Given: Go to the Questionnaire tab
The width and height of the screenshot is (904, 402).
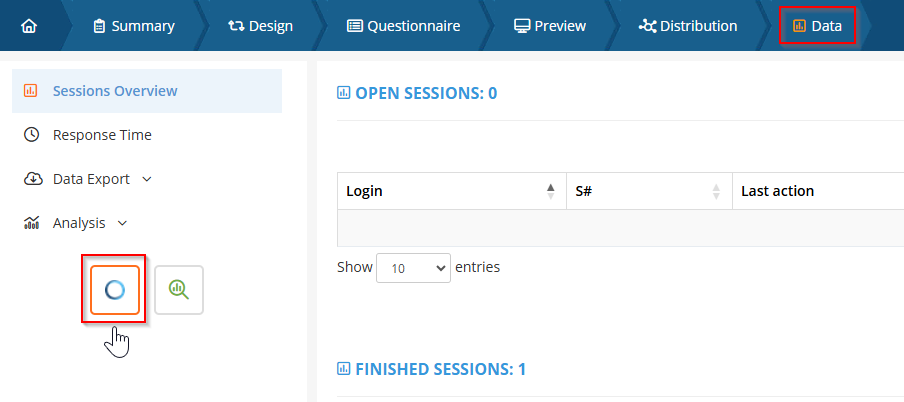Looking at the screenshot, I should [x=403, y=25].
